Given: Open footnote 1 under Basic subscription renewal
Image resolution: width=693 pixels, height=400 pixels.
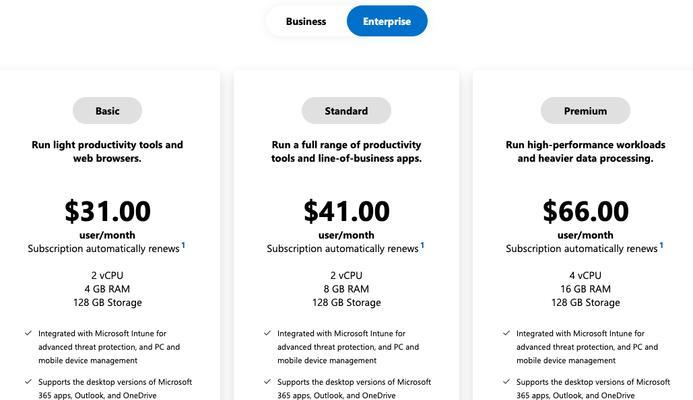Looking at the screenshot, I should click(x=183, y=245).
